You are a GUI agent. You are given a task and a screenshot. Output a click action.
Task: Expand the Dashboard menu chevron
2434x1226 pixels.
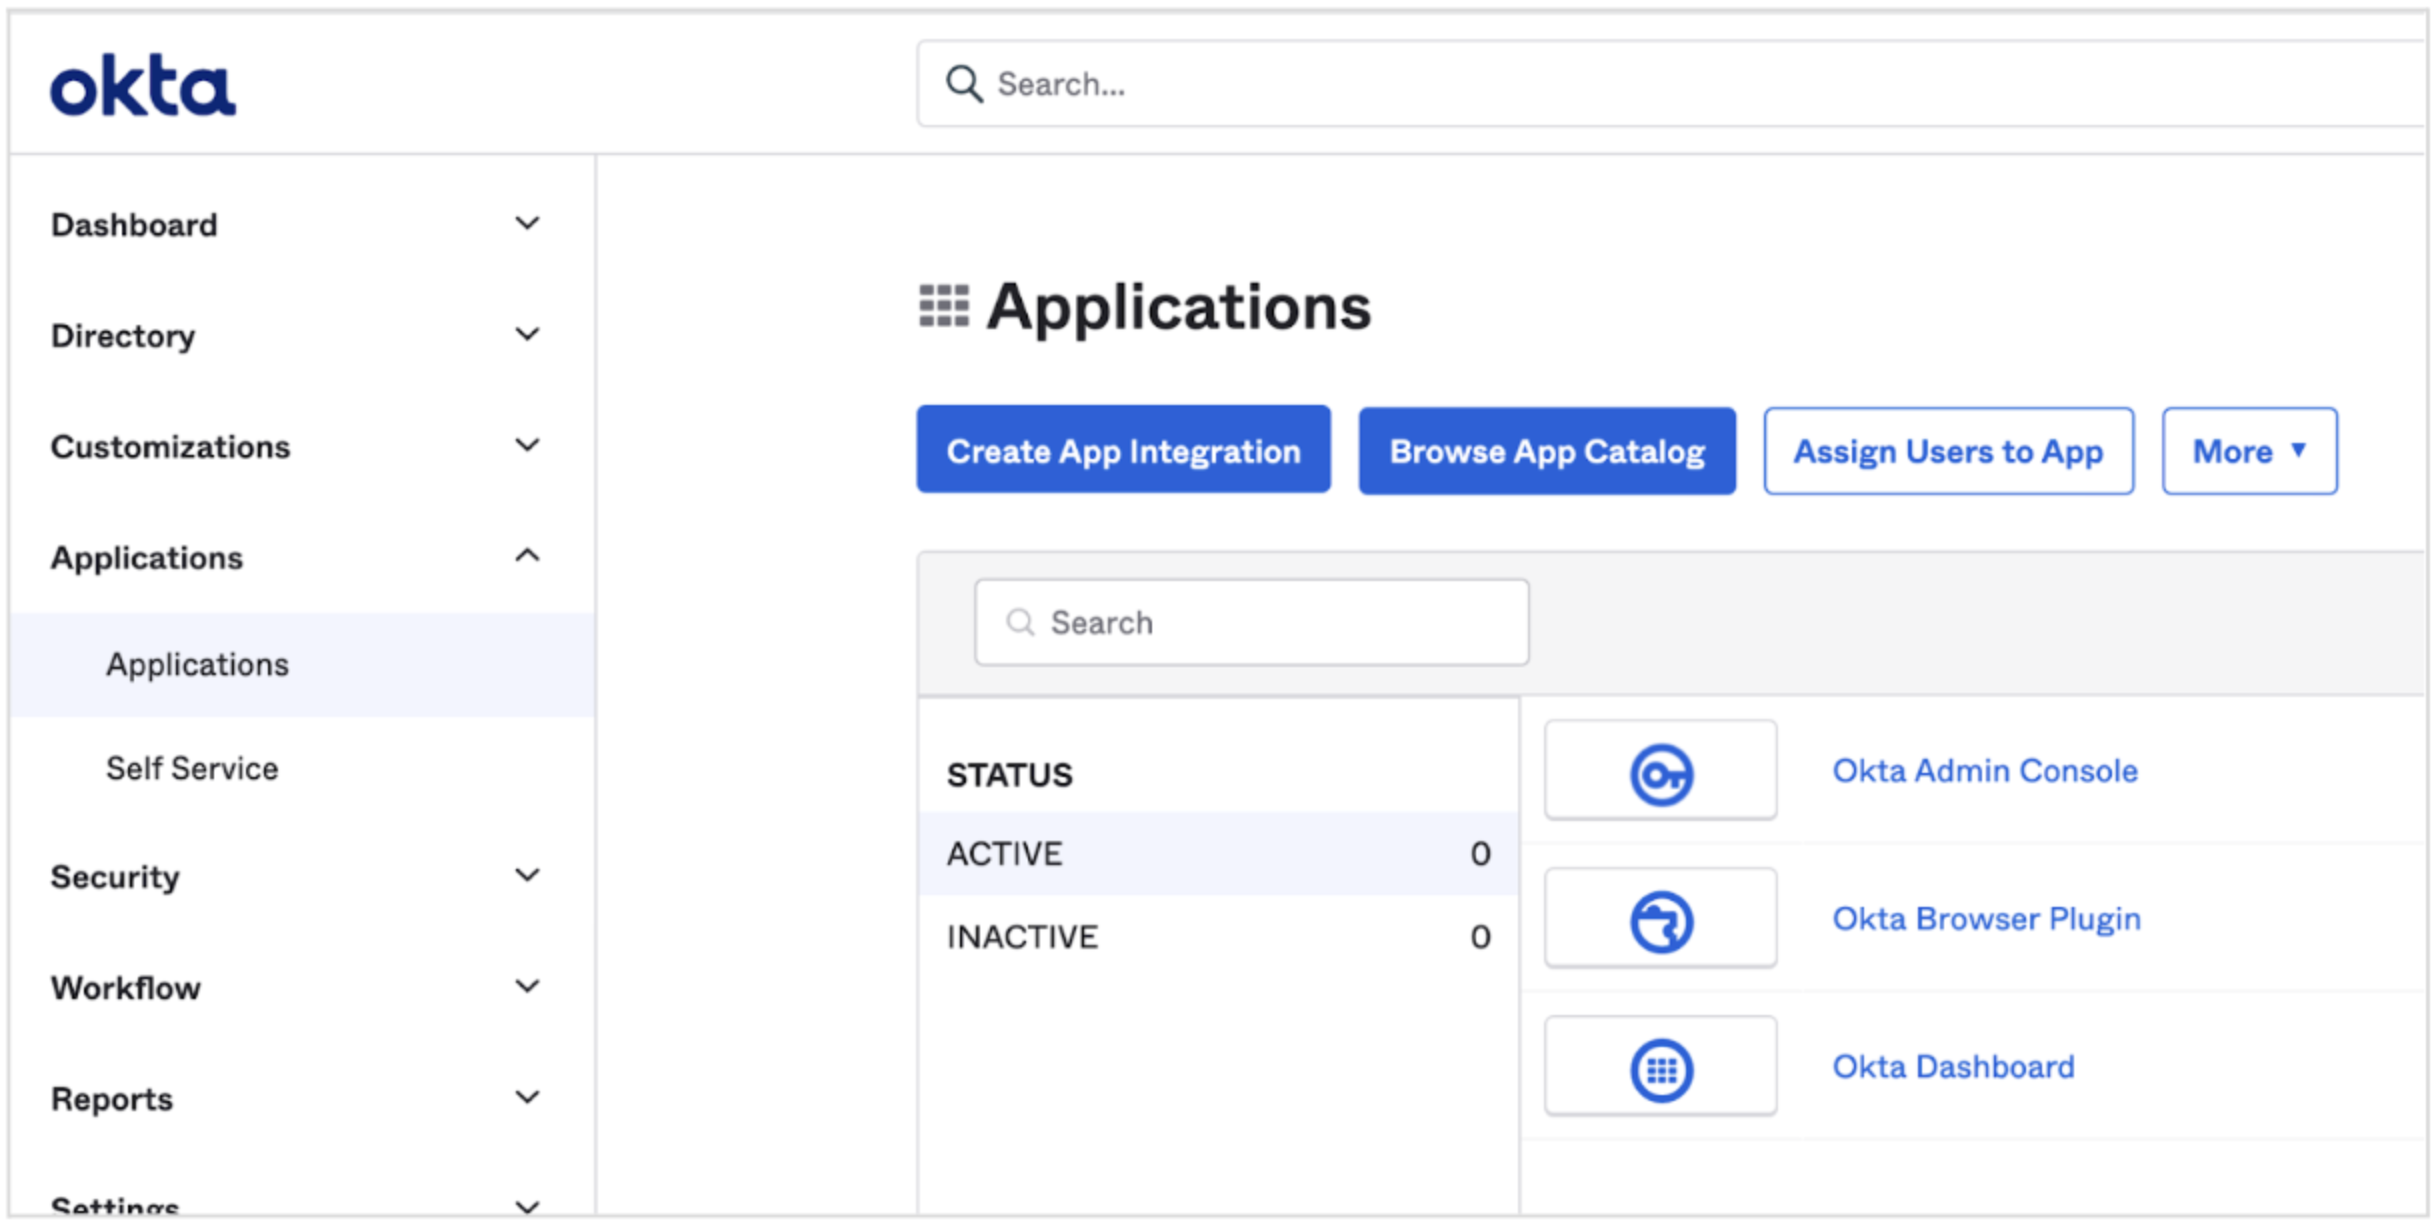click(x=527, y=224)
